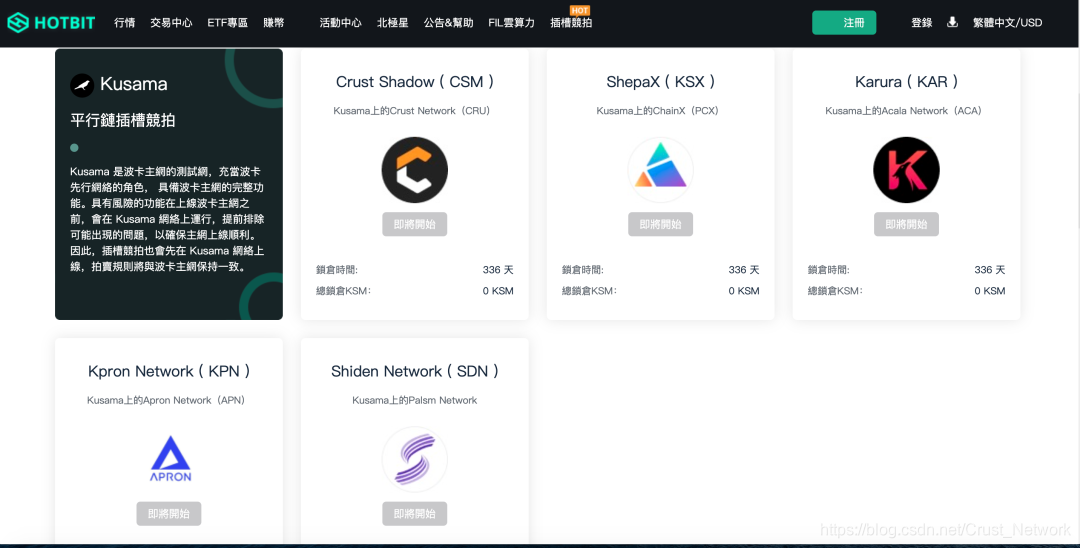Click the Kusama bird logo
This screenshot has height=548, width=1080.
pyautogui.click(x=82, y=85)
